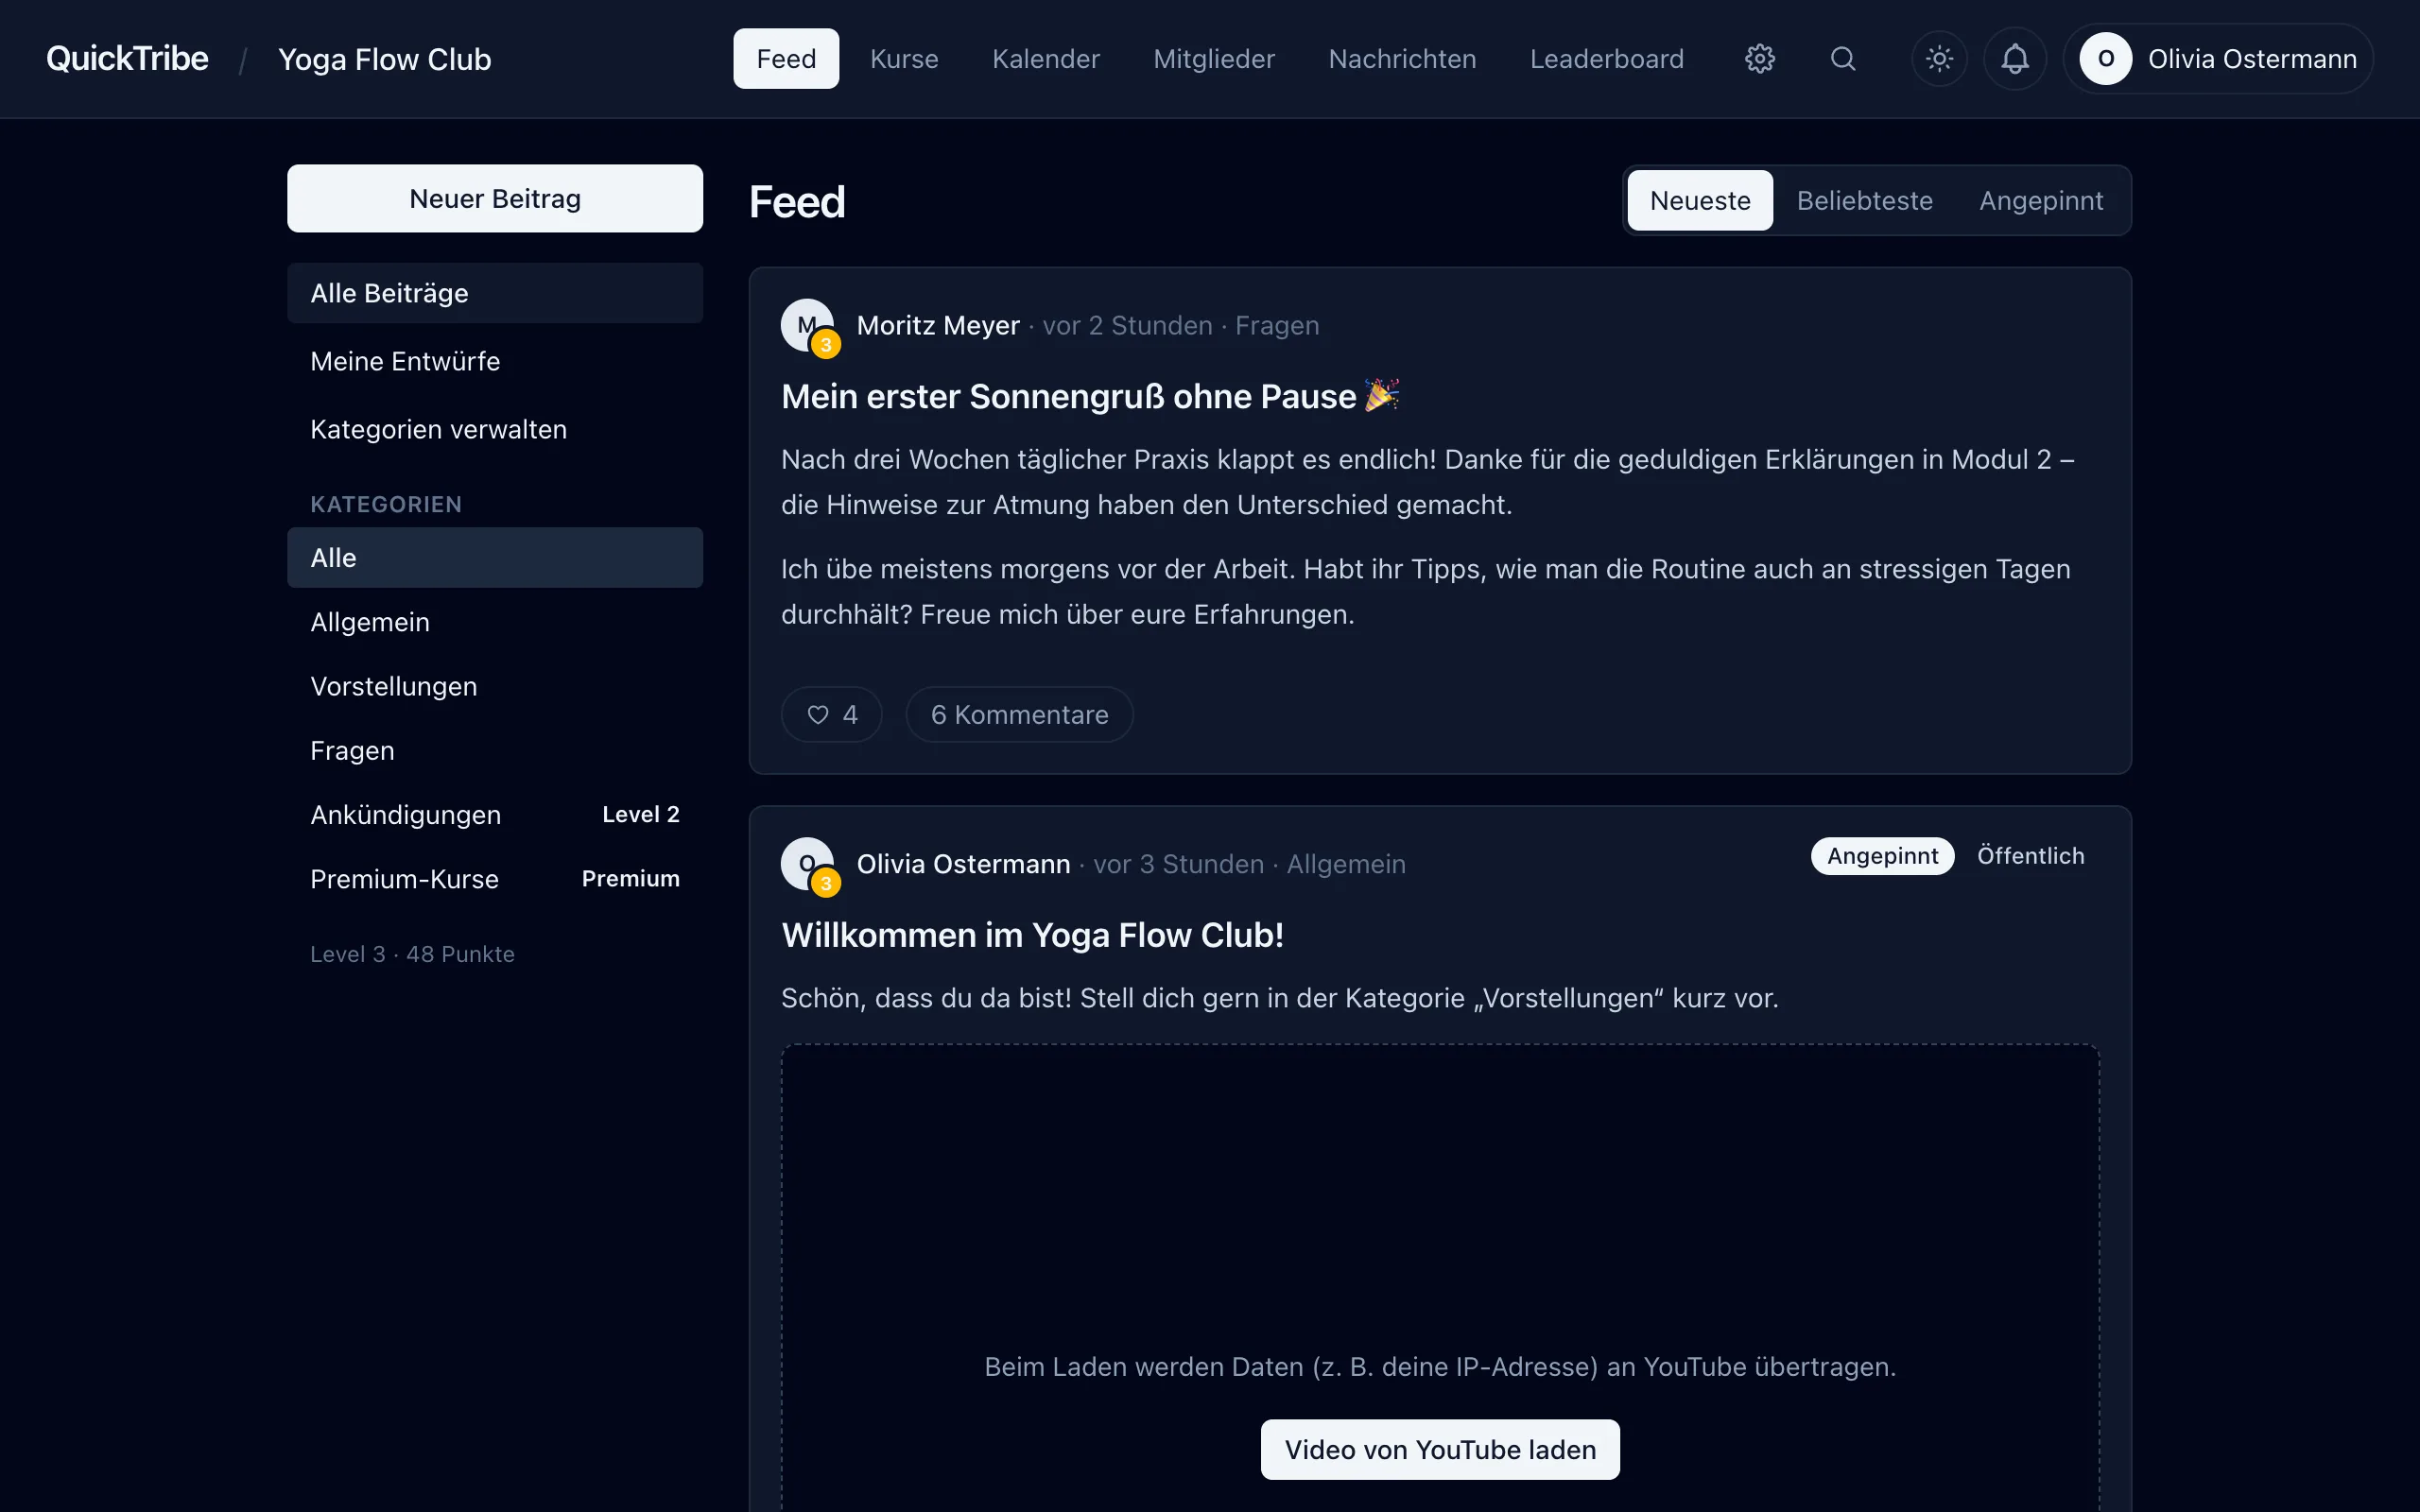Open 6 Kommentare on Moritz's post
The height and width of the screenshot is (1512, 2420).
1019,714
